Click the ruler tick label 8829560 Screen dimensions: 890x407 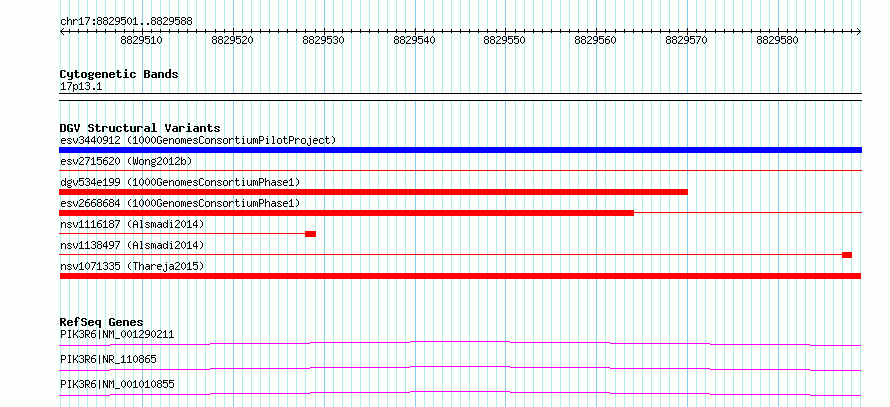click(x=595, y=40)
